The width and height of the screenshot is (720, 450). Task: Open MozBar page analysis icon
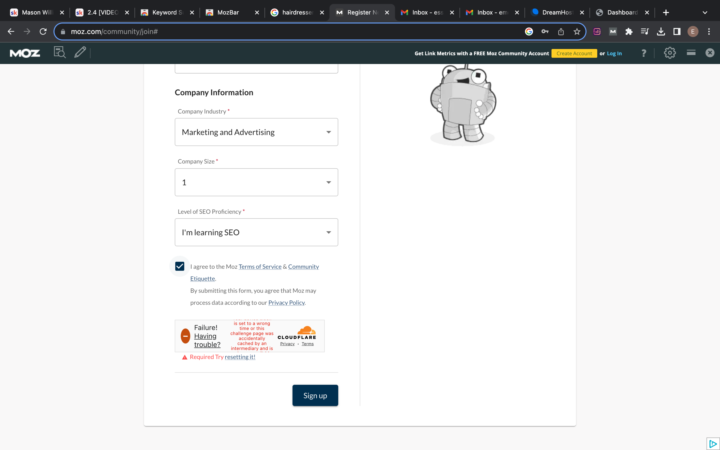59,53
